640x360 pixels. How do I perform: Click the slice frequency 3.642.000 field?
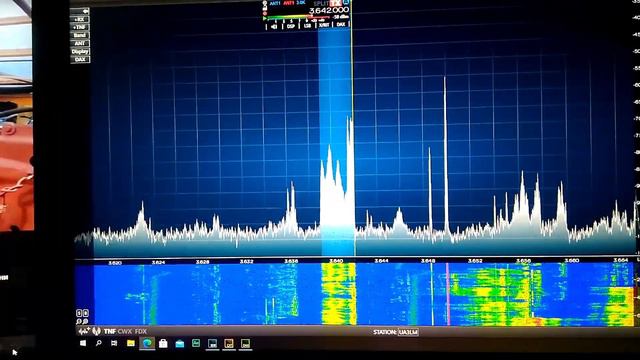click(x=329, y=10)
